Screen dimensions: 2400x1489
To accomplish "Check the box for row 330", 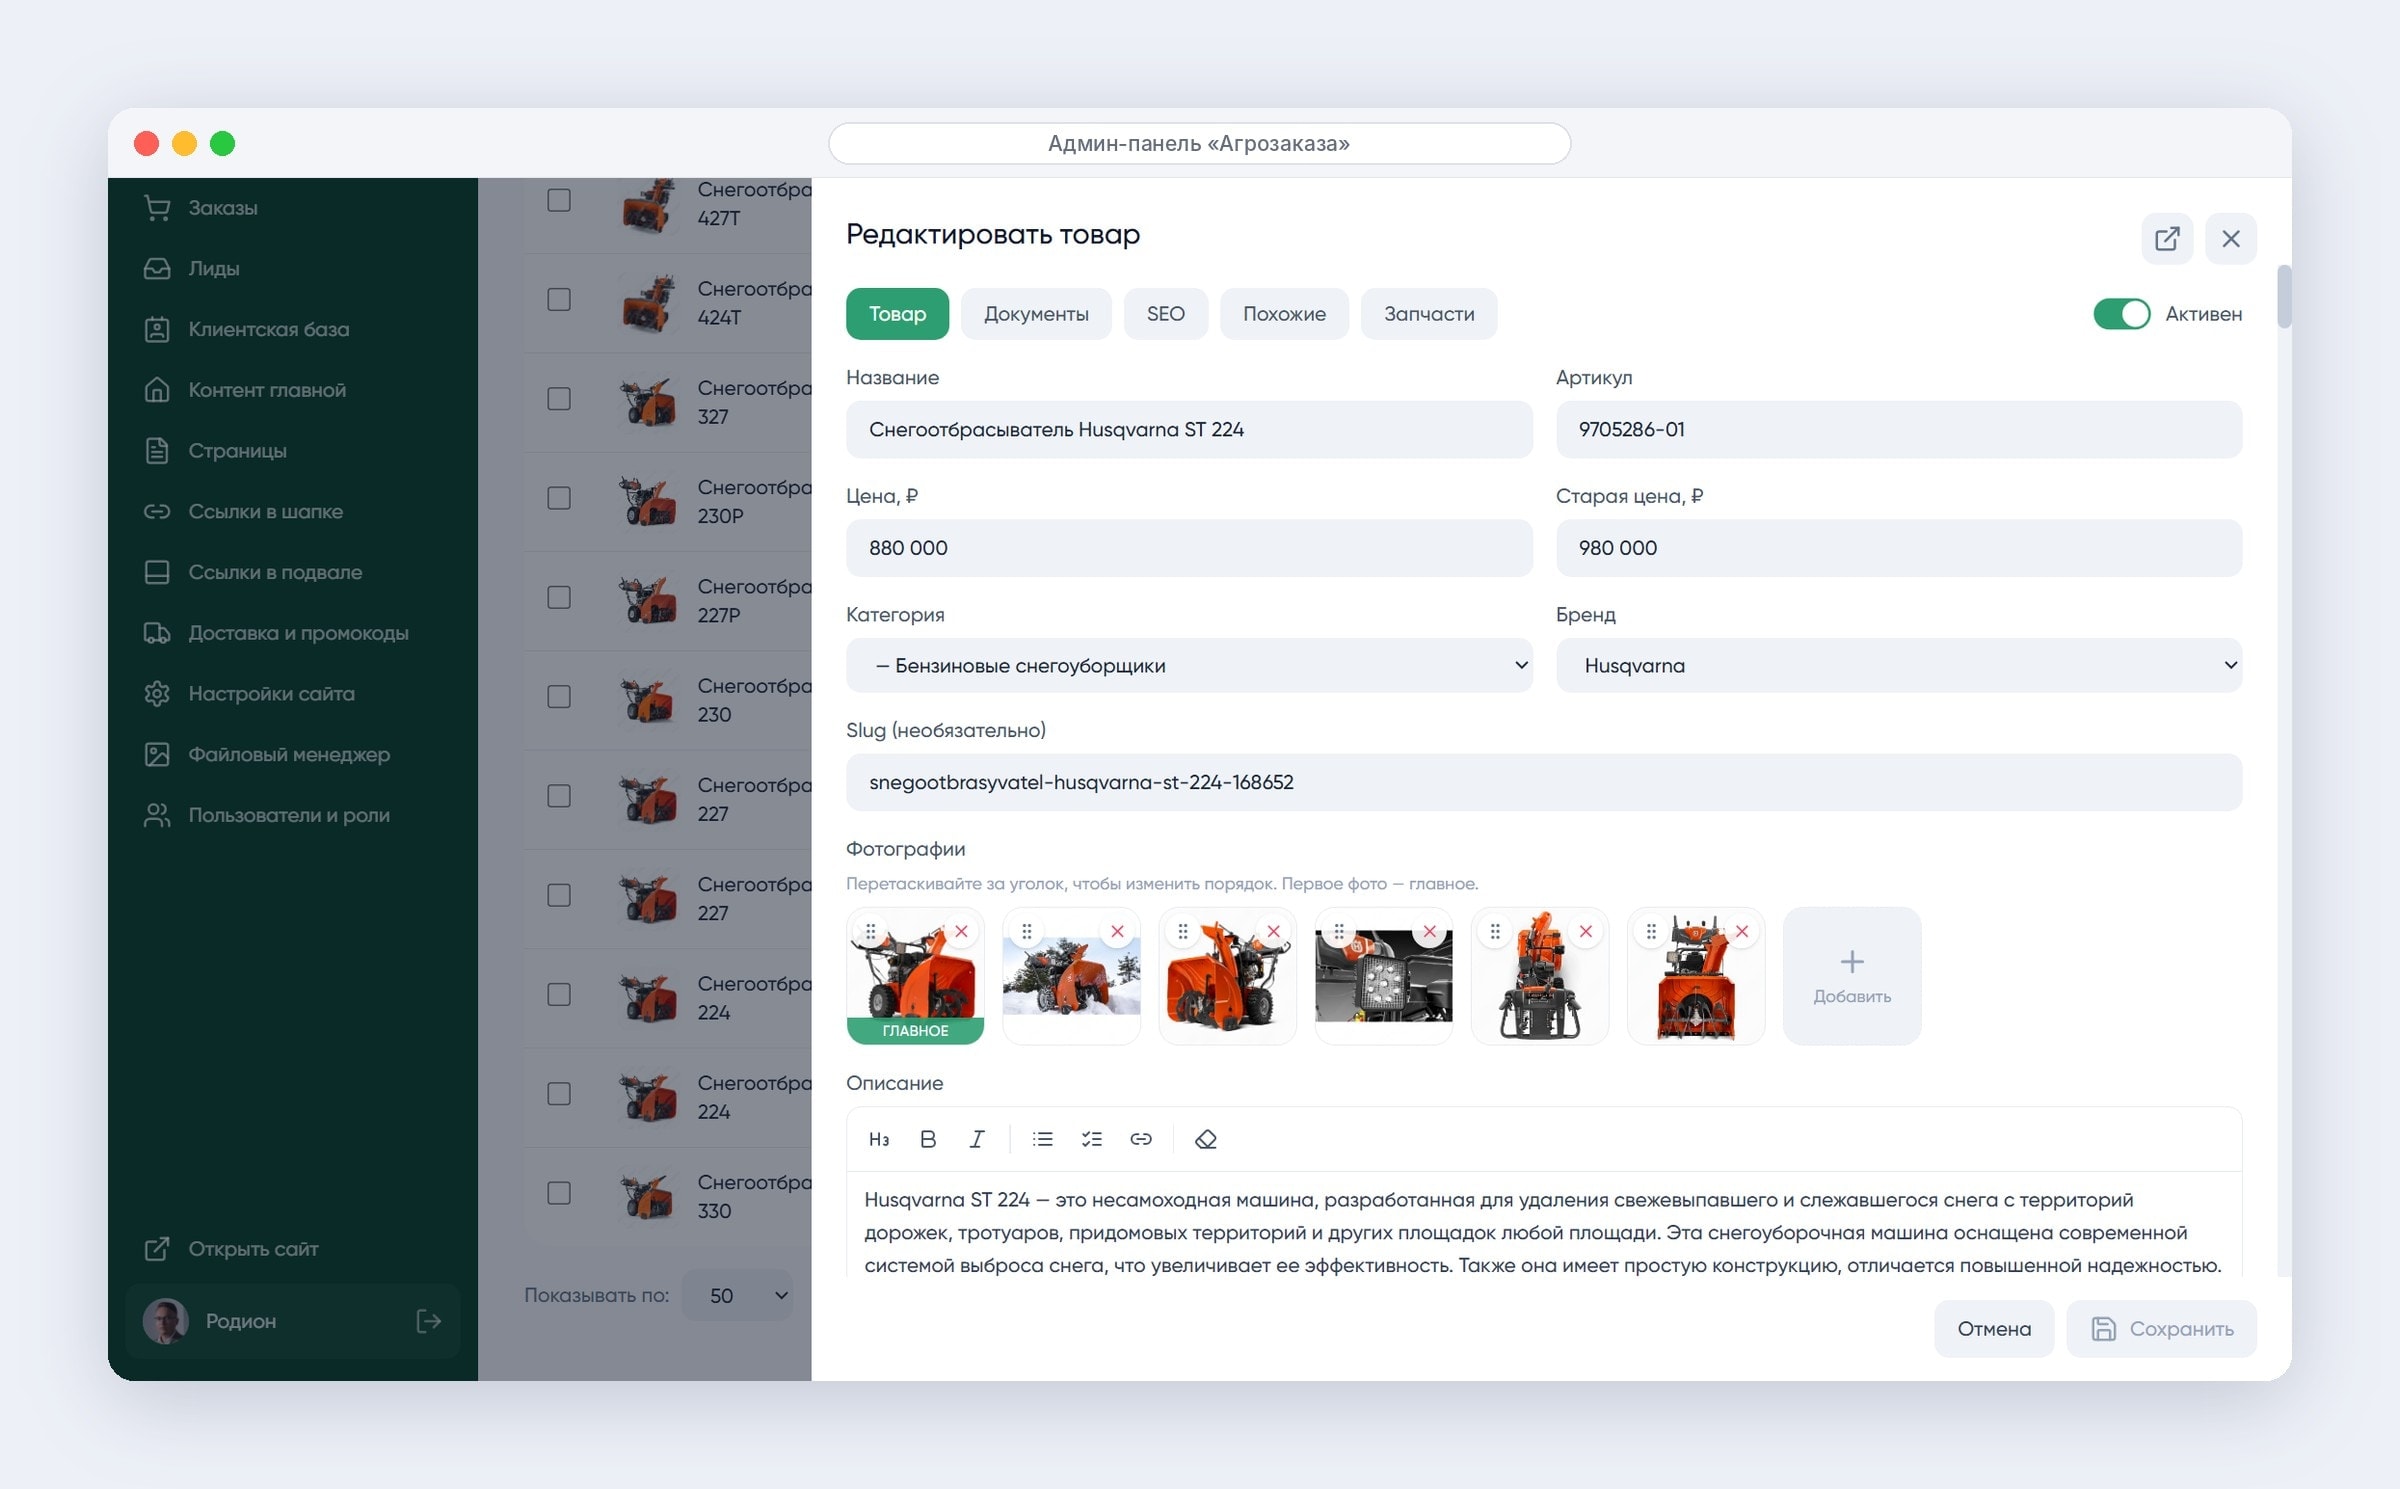I will tap(559, 1192).
